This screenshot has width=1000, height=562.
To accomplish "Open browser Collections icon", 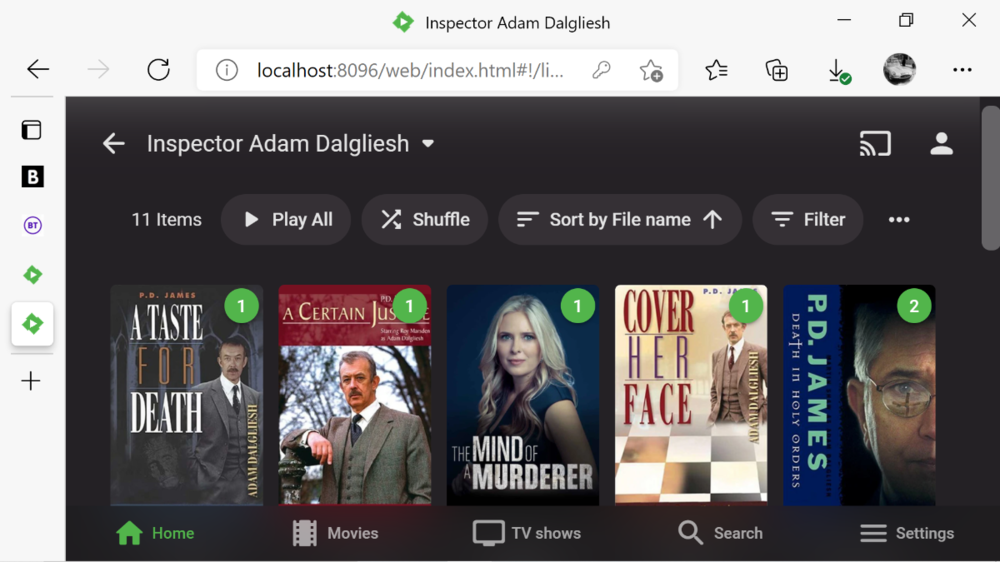I will click(x=776, y=70).
